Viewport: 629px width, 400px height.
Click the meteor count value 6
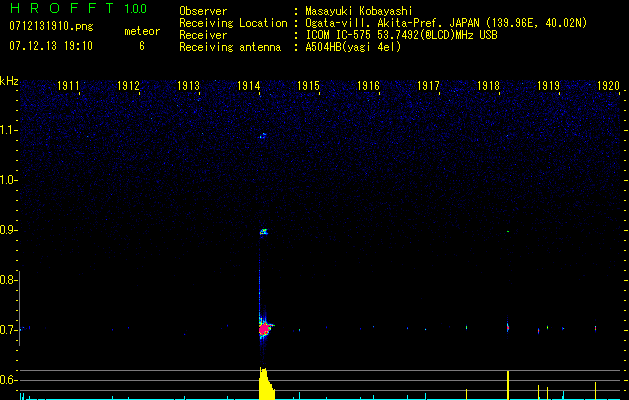[141, 46]
